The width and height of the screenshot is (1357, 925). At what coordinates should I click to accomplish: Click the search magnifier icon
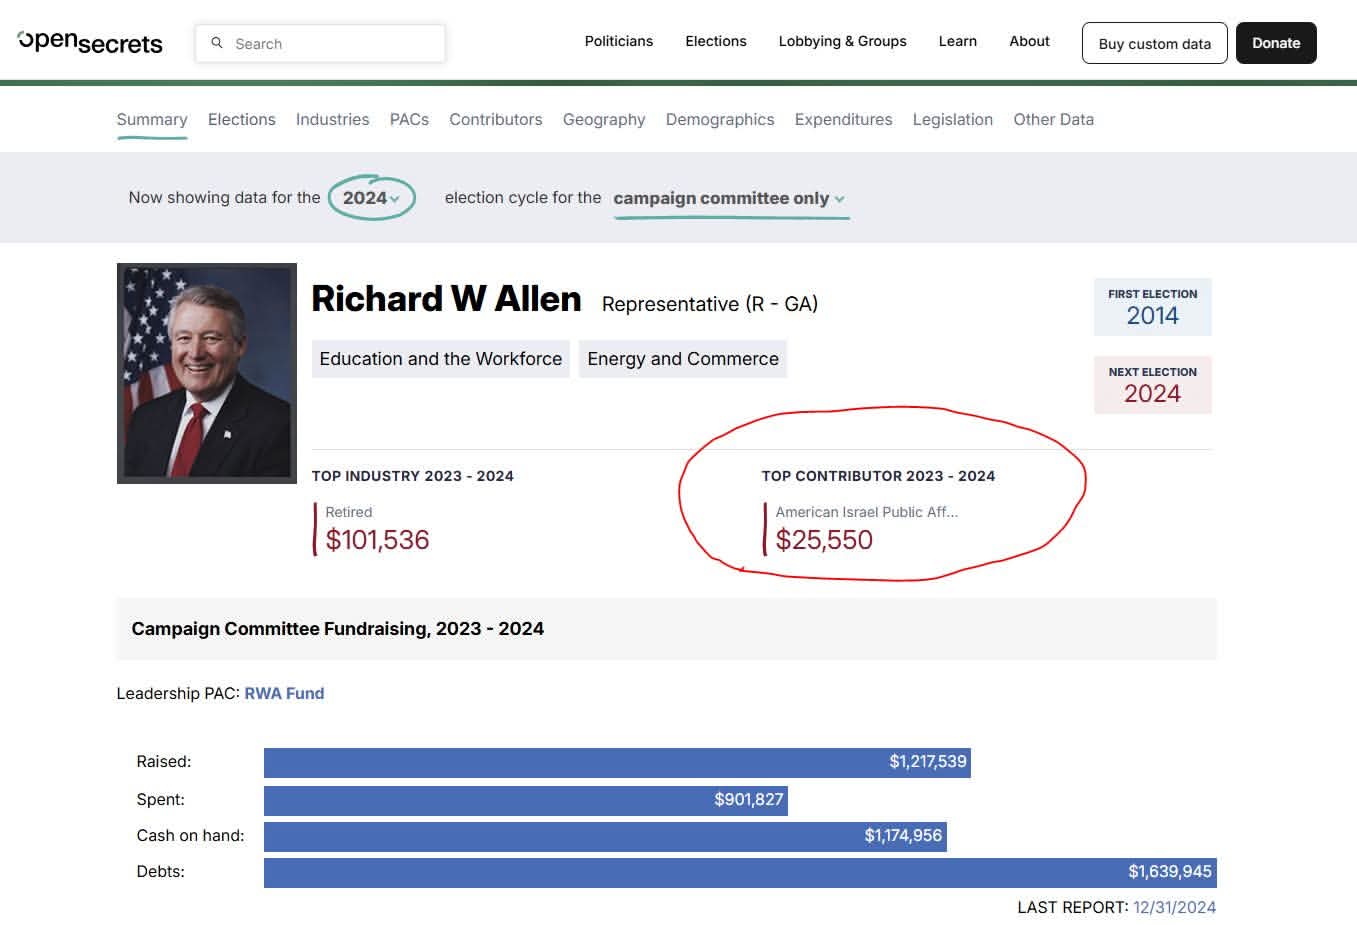click(x=217, y=43)
